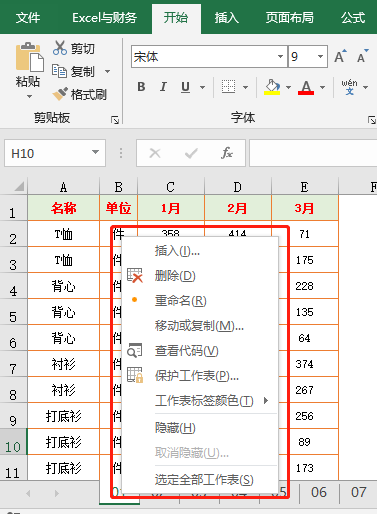Choose 隐藏(H) from context menu
Image resolution: width=377 pixels, height=514 pixels.
(x=200, y=428)
